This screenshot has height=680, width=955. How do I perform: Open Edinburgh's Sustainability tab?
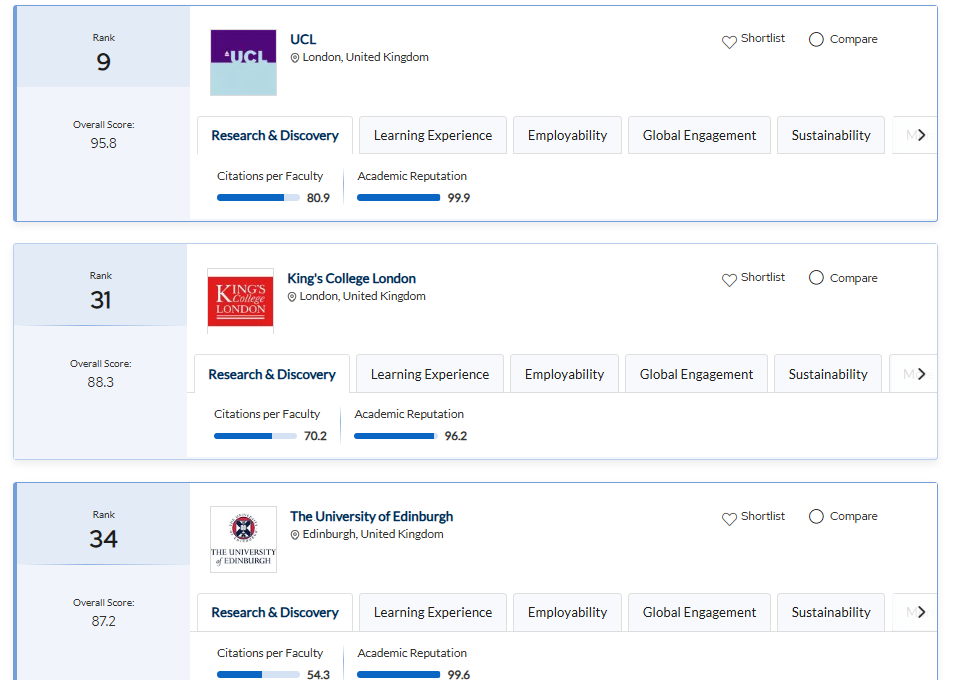pos(831,612)
